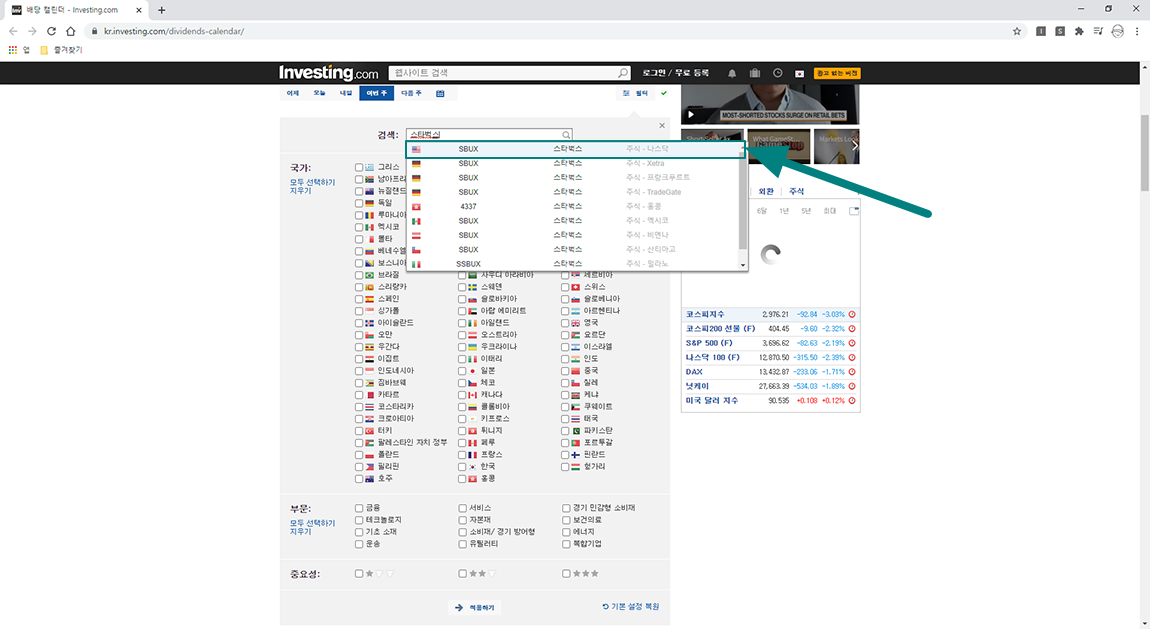Click the suggestion list scrollbar down arrow

(x=743, y=265)
